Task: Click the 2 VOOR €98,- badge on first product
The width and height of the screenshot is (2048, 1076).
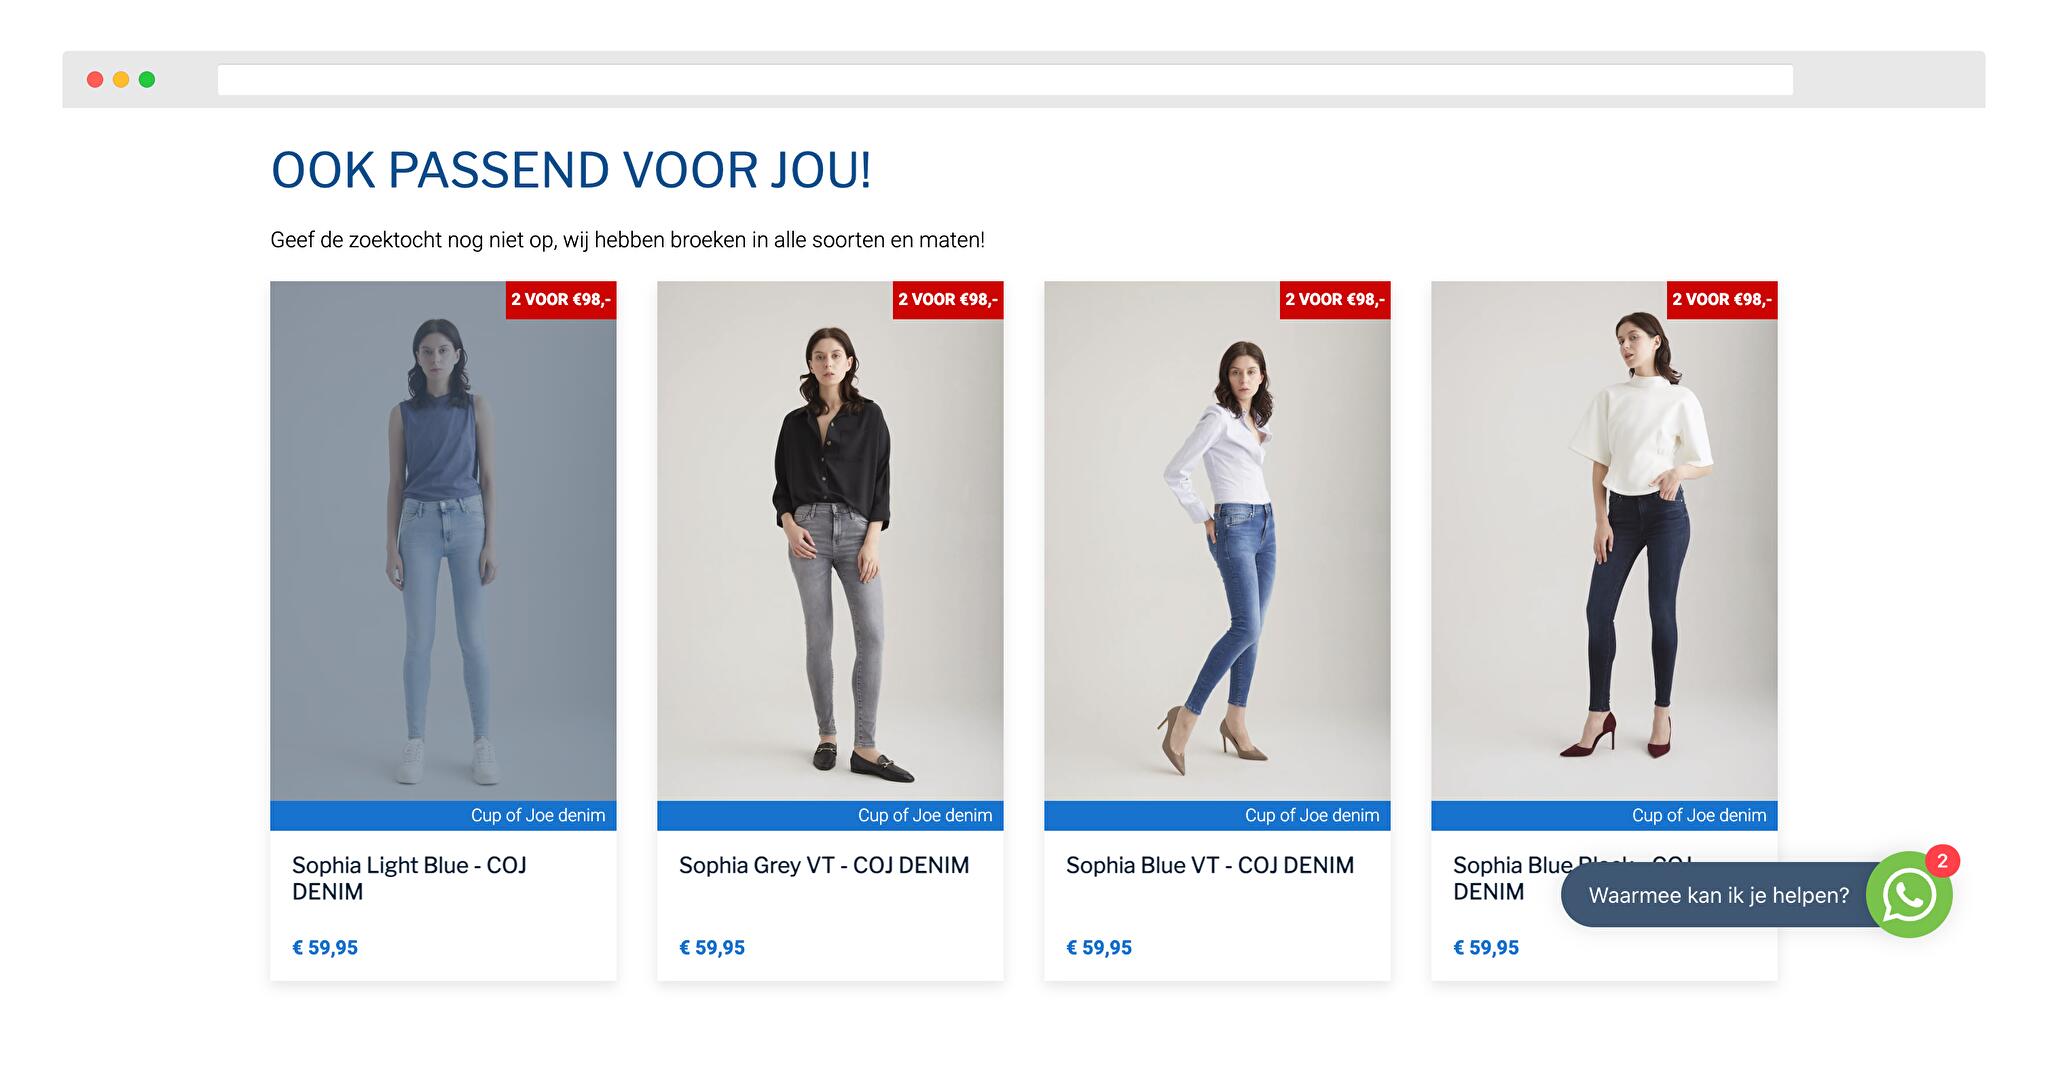Action: pos(561,300)
